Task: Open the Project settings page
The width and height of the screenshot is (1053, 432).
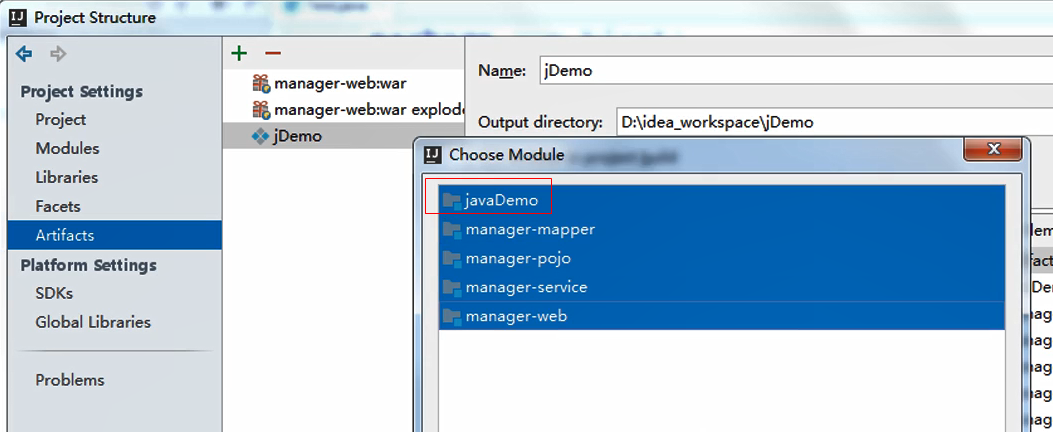Action: point(60,119)
